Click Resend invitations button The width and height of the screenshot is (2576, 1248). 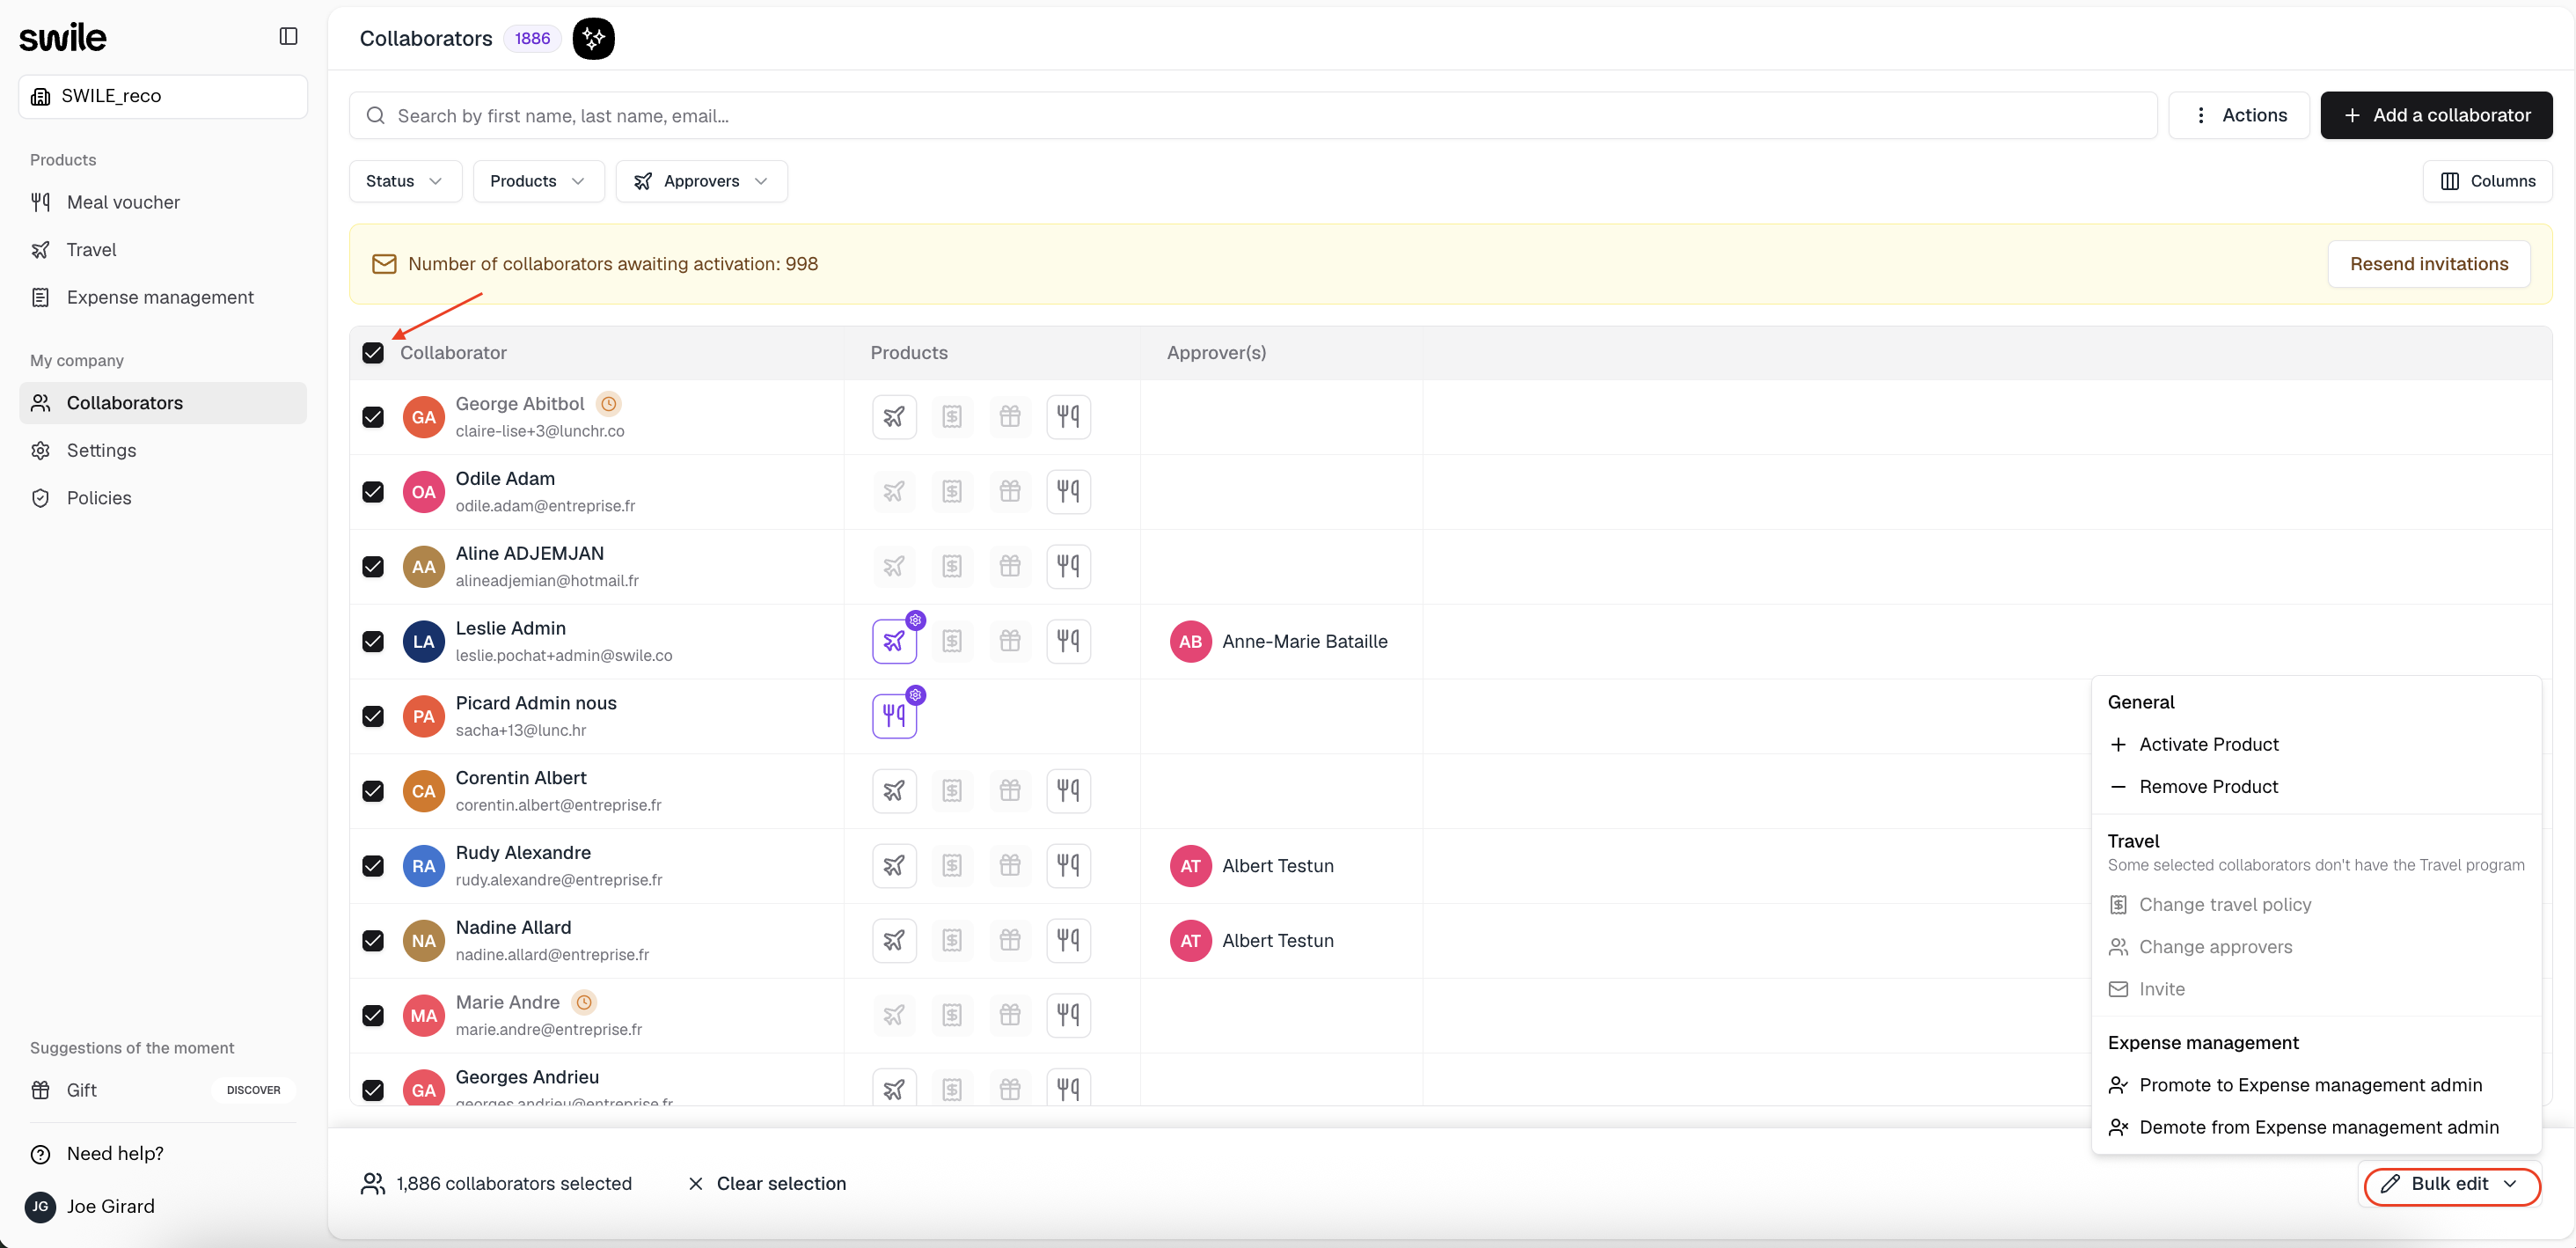[x=2429, y=264]
